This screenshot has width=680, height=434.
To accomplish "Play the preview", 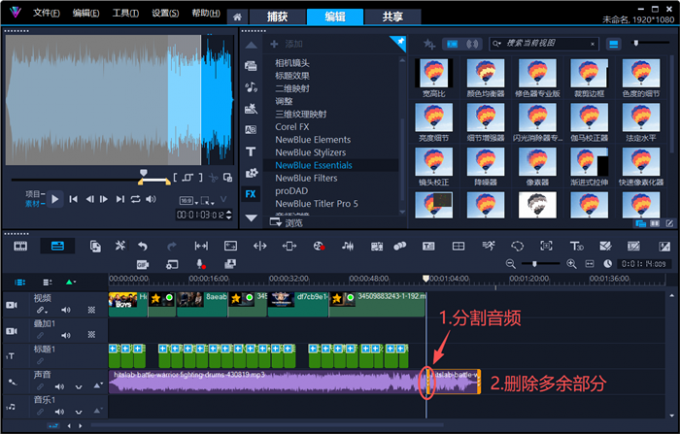I will pos(55,199).
